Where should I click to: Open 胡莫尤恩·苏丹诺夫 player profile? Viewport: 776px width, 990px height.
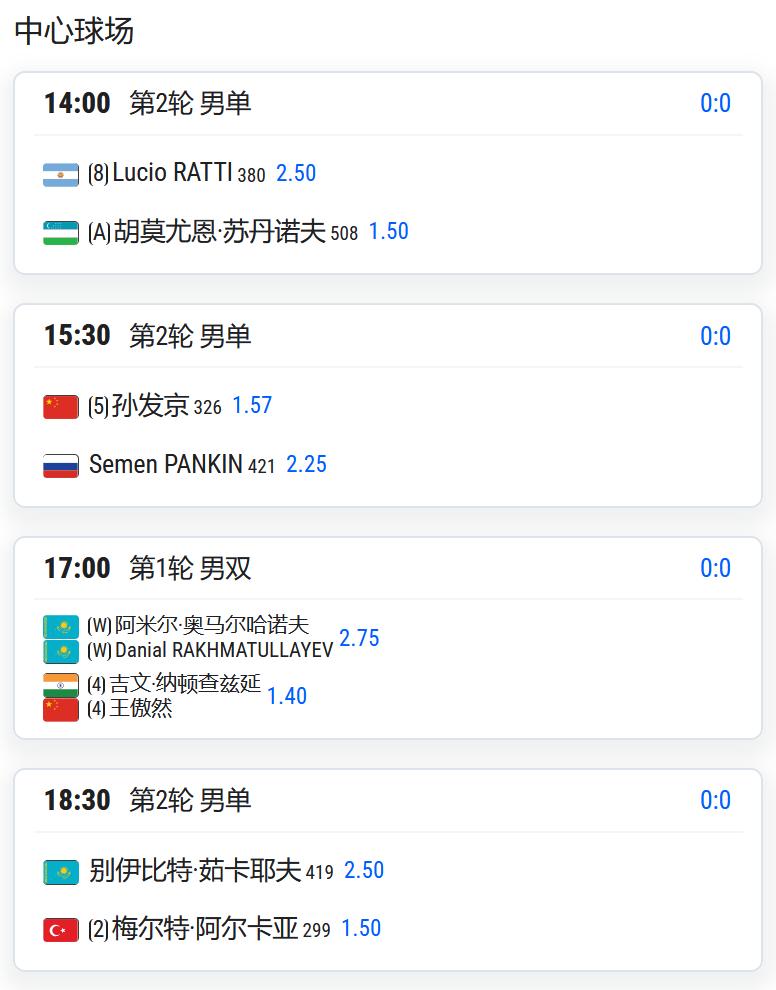coord(219,231)
